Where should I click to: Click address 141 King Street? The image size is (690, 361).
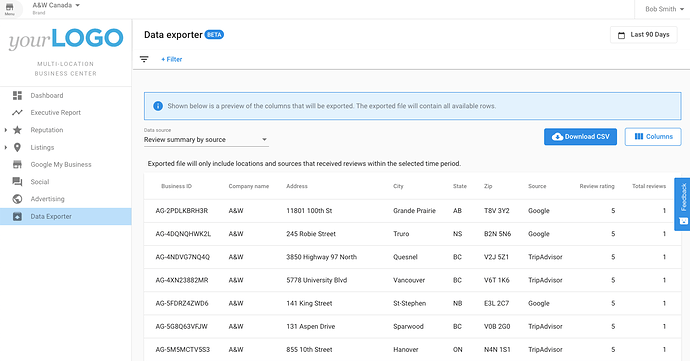click(x=309, y=303)
